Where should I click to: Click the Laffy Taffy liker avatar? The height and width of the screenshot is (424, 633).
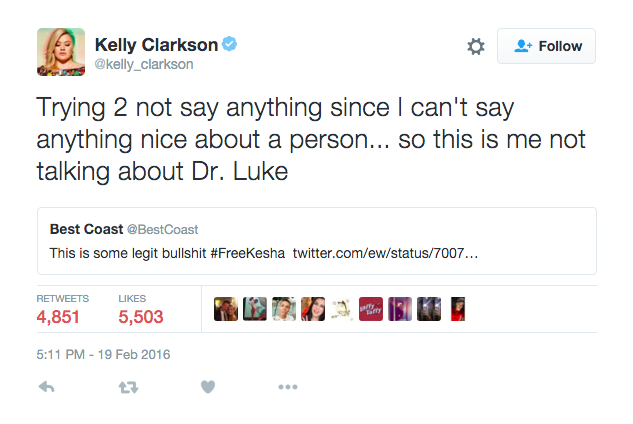point(370,309)
